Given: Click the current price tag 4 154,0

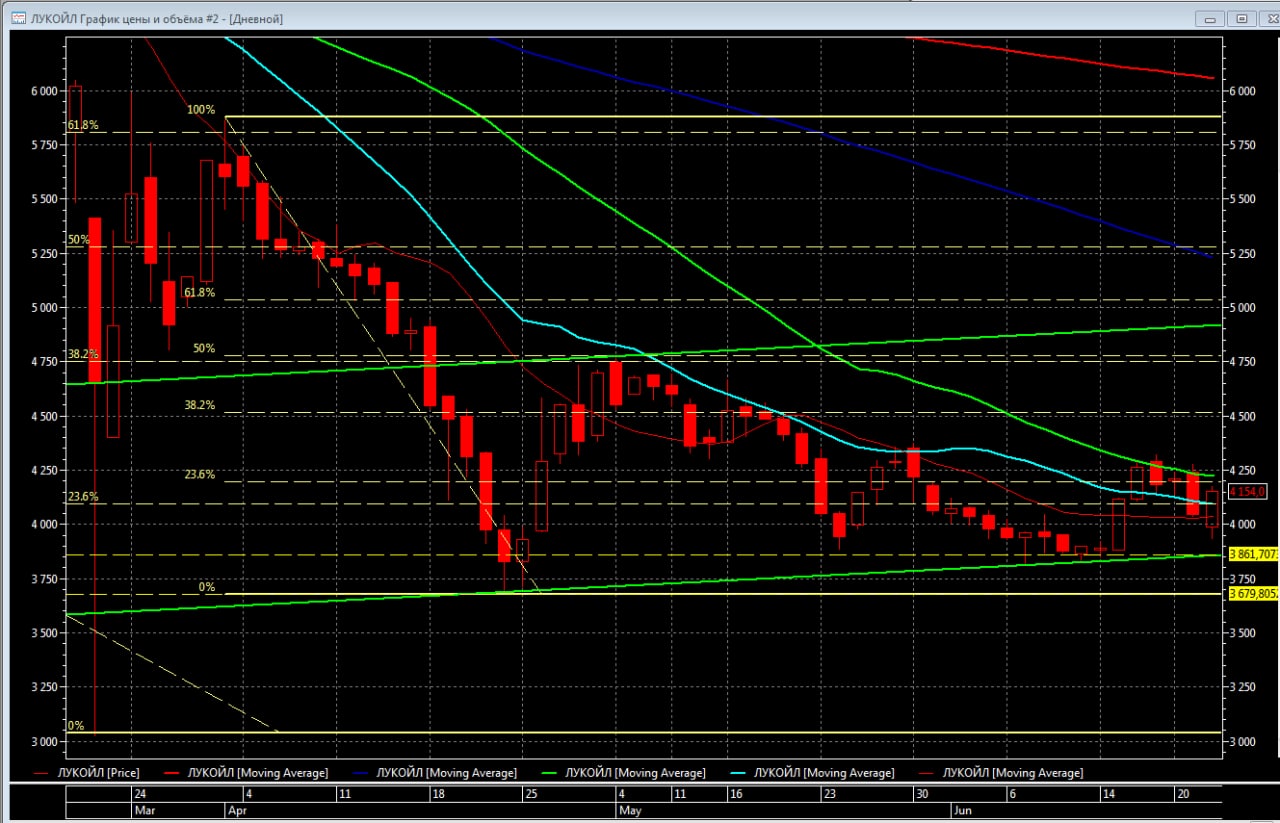Looking at the screenshot, I should pyautogui.click(x=1248, y=491).
